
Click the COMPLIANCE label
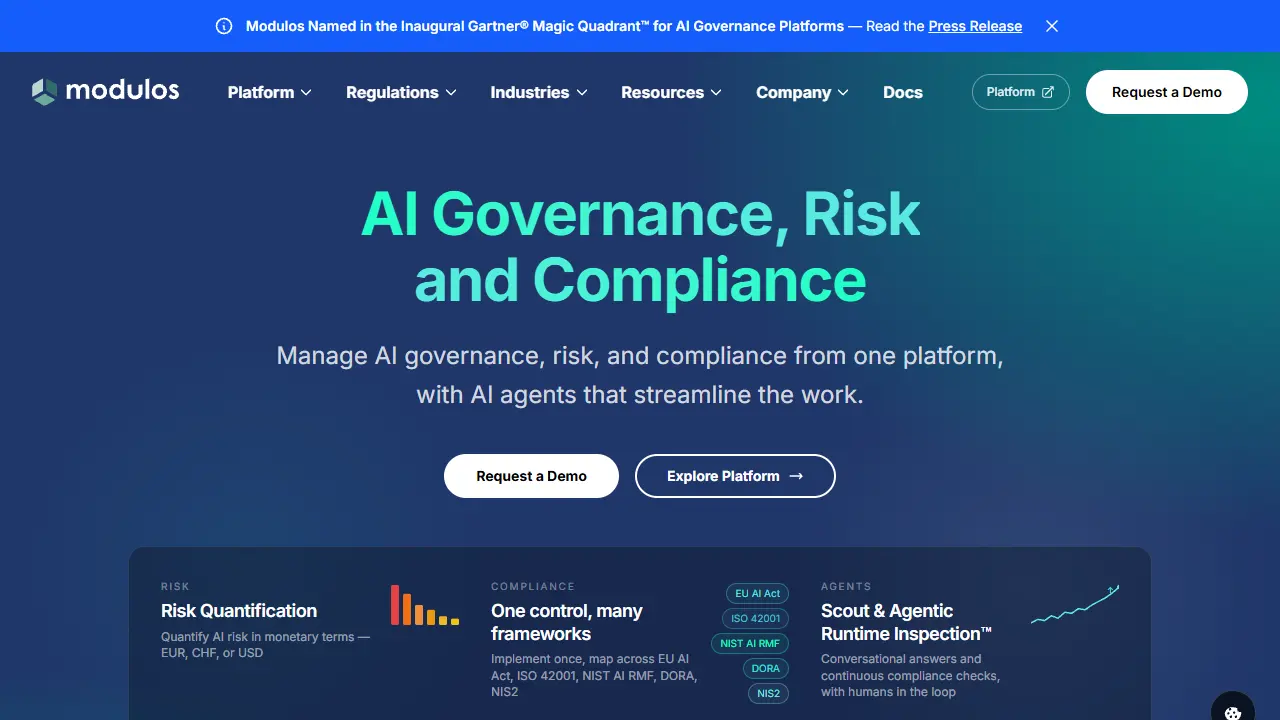coord(533,587)
